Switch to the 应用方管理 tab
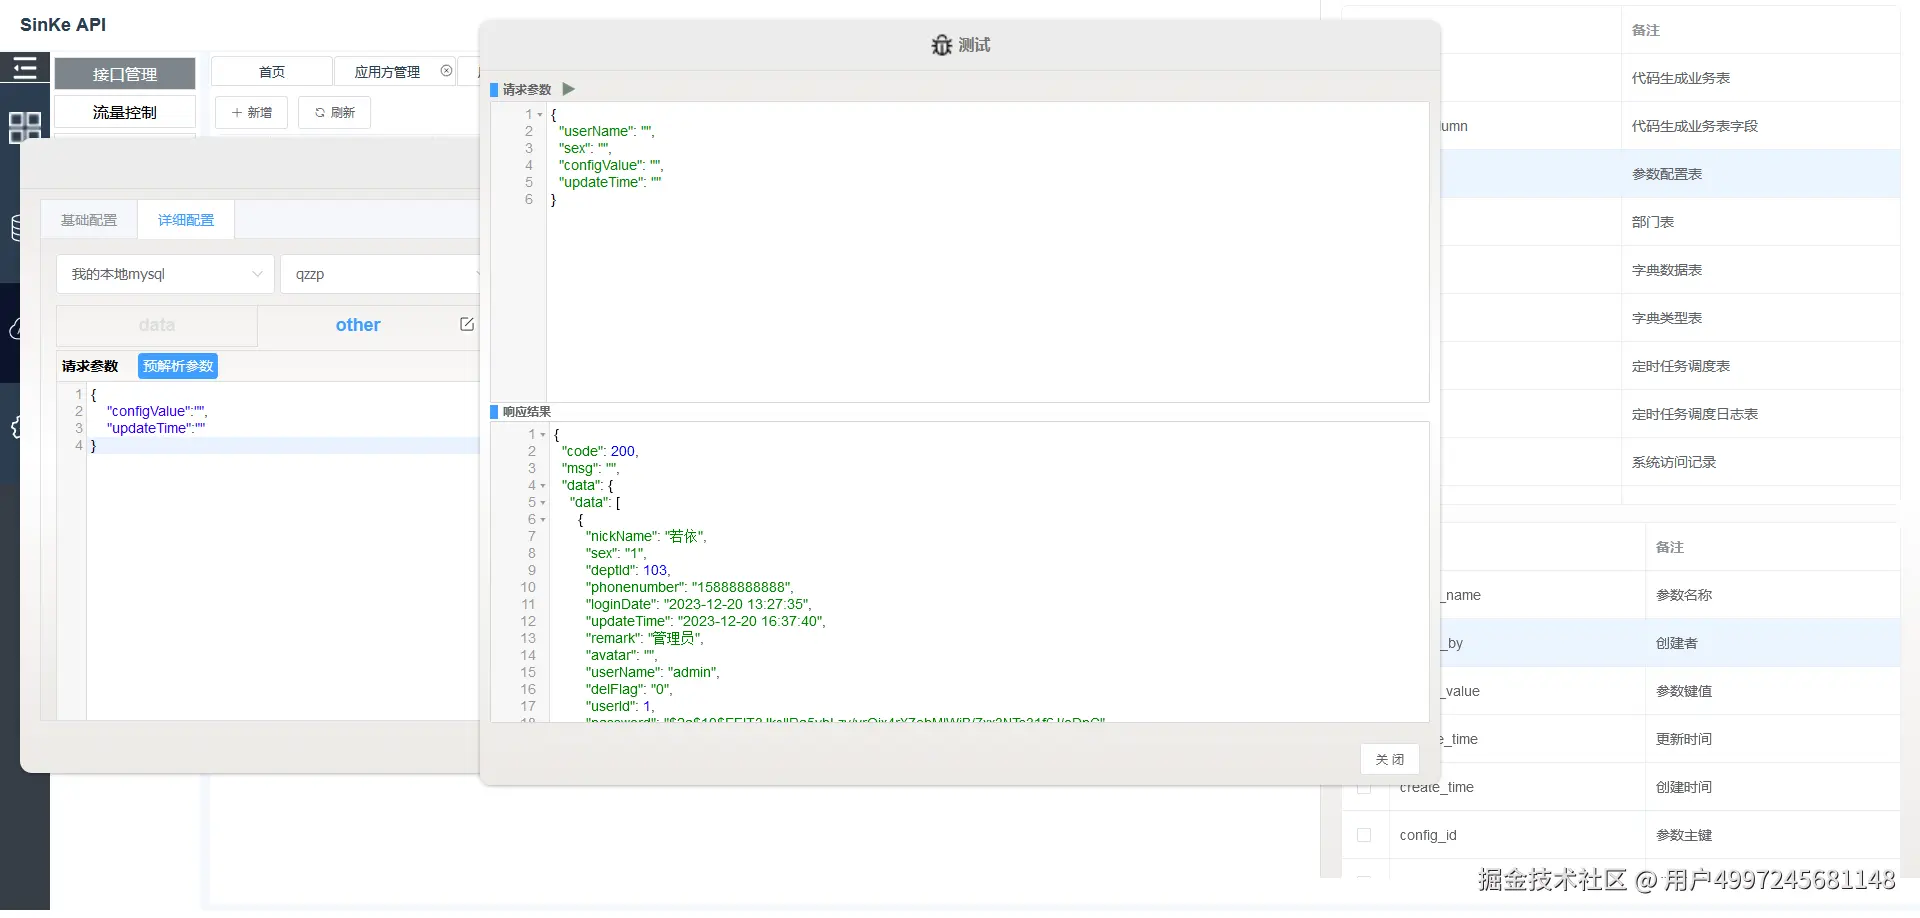 point(387,71)
